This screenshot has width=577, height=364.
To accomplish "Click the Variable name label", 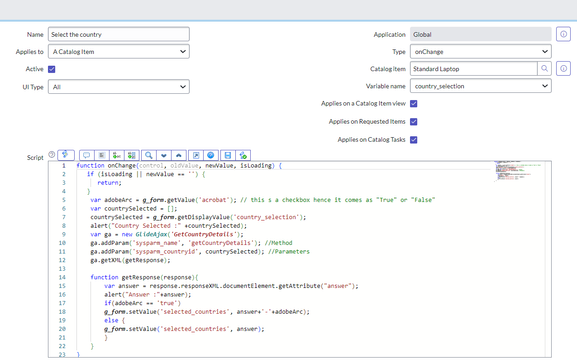I will point(386,86).
